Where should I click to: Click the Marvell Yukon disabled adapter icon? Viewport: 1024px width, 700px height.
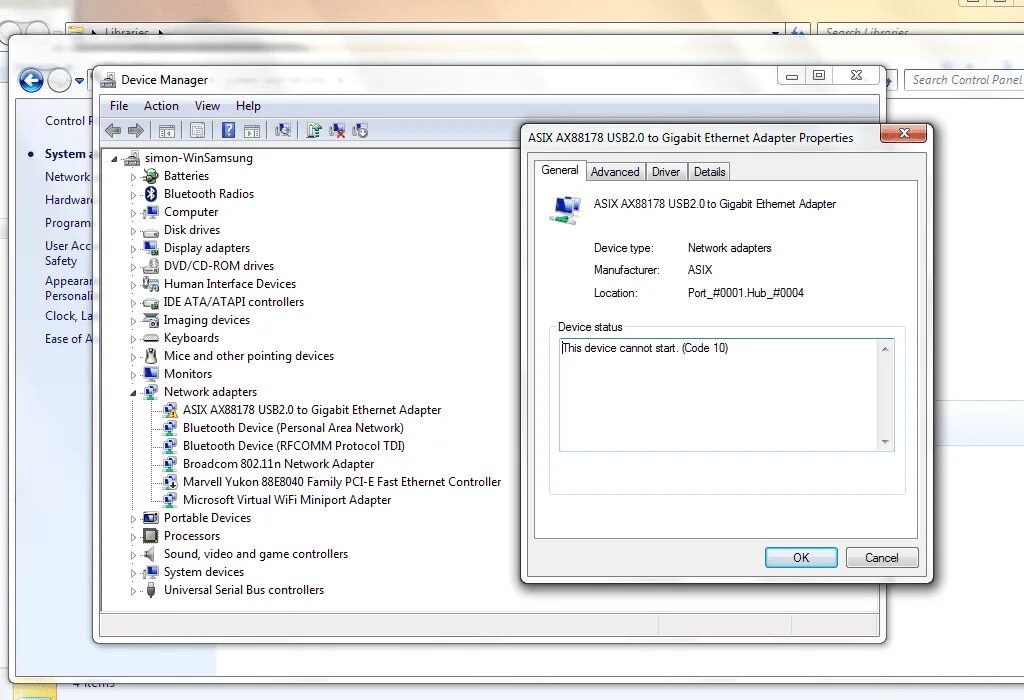pos(170,482)
